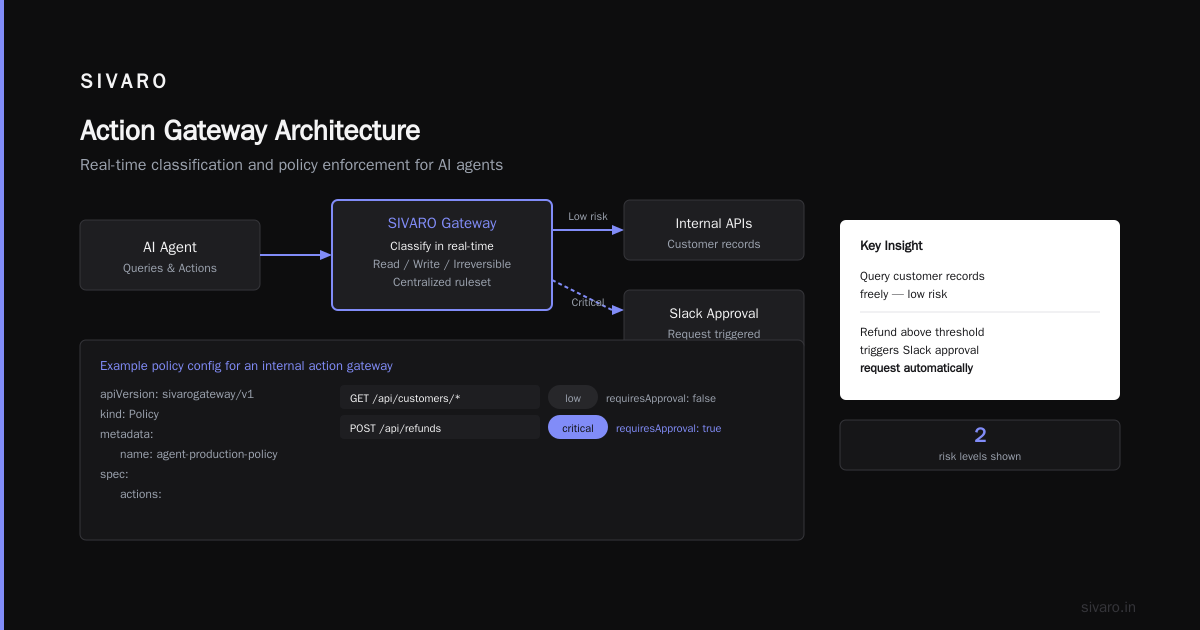Click 'name: agent-production-policy' line
The width and height of the screenshot is (1200, 630).
tap(199, 454)
